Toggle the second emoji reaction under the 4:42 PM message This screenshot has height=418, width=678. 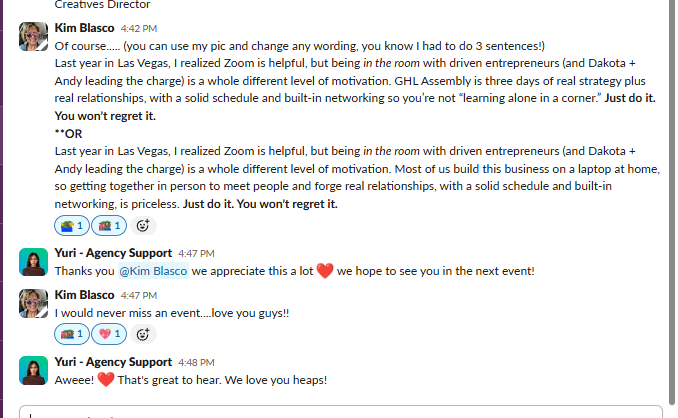[x=109, y=225]
